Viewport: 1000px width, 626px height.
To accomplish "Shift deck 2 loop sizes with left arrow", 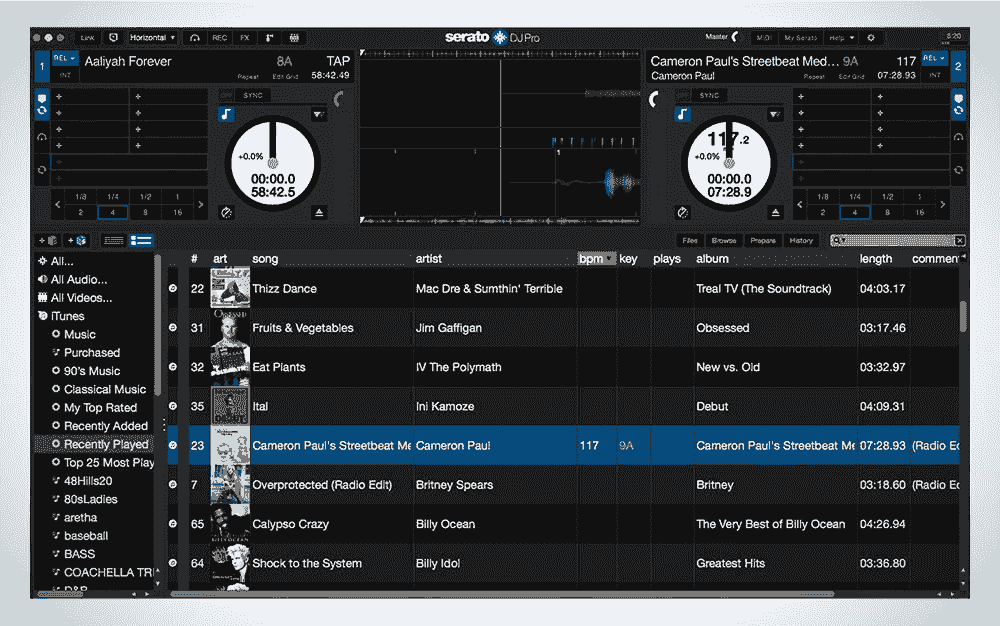I will tap(800, 205).
